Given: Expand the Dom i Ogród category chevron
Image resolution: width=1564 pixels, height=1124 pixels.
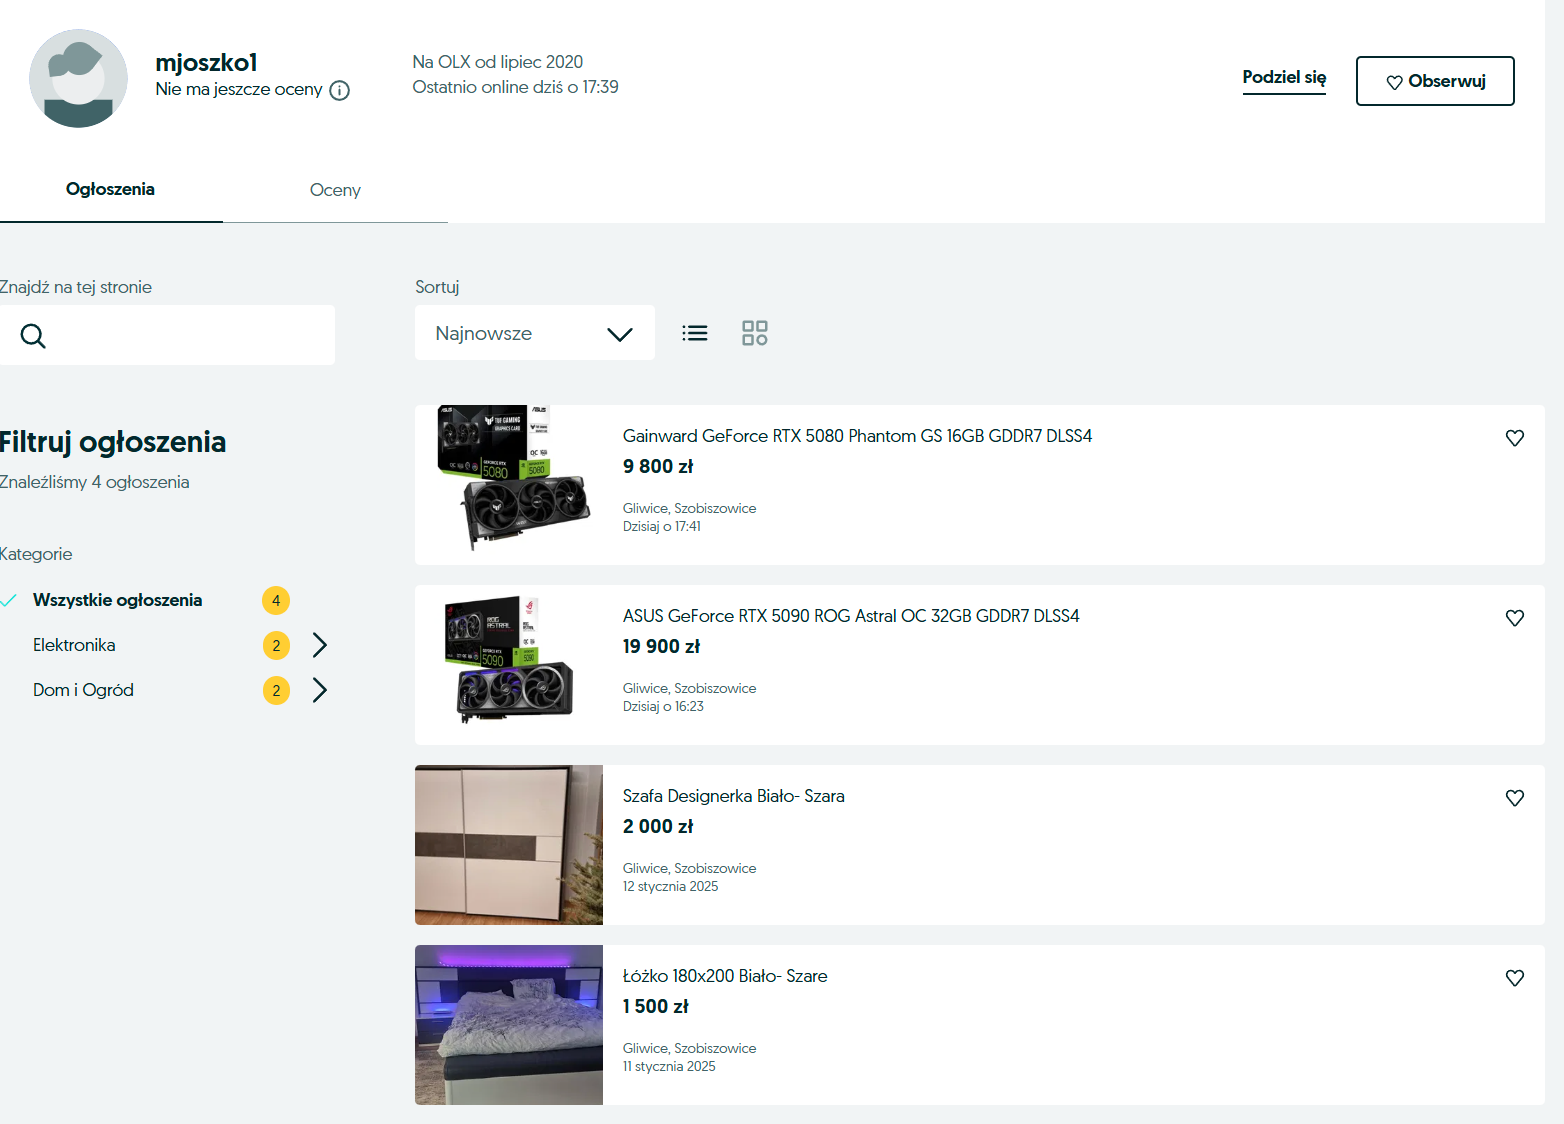Looking at the screenshot, I should 320,690.
